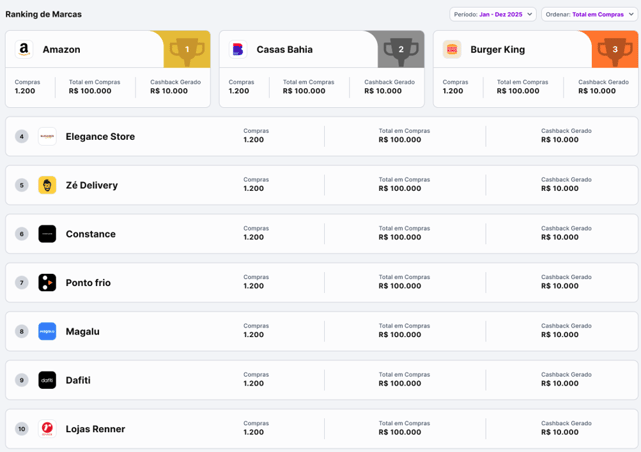Open the Ordenar Total em Compras dropdown

coord(589,14)
